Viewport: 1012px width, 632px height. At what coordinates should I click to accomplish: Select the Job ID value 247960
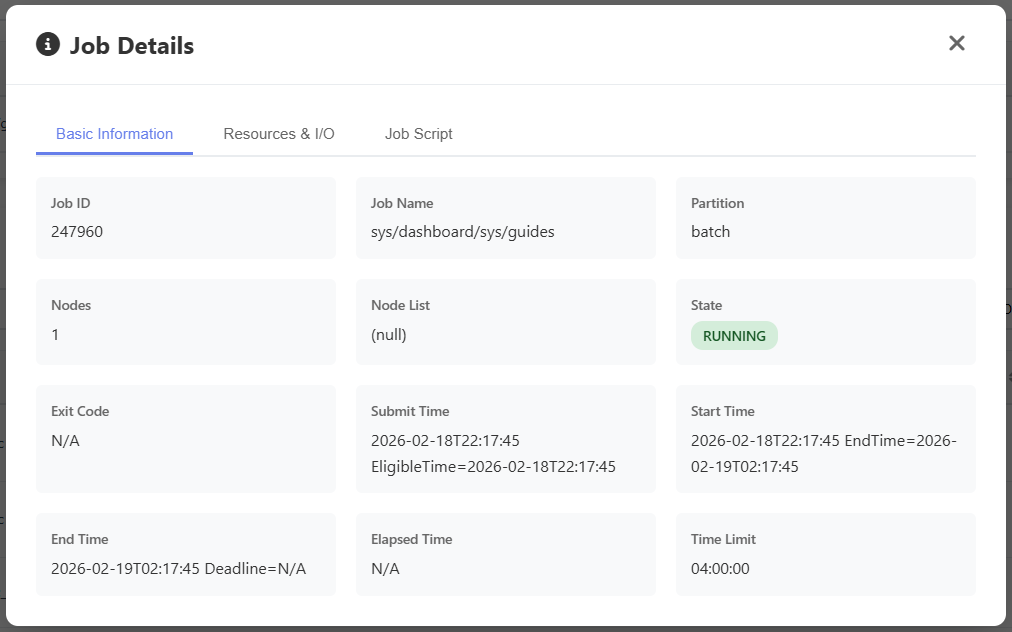pos(77,232)
